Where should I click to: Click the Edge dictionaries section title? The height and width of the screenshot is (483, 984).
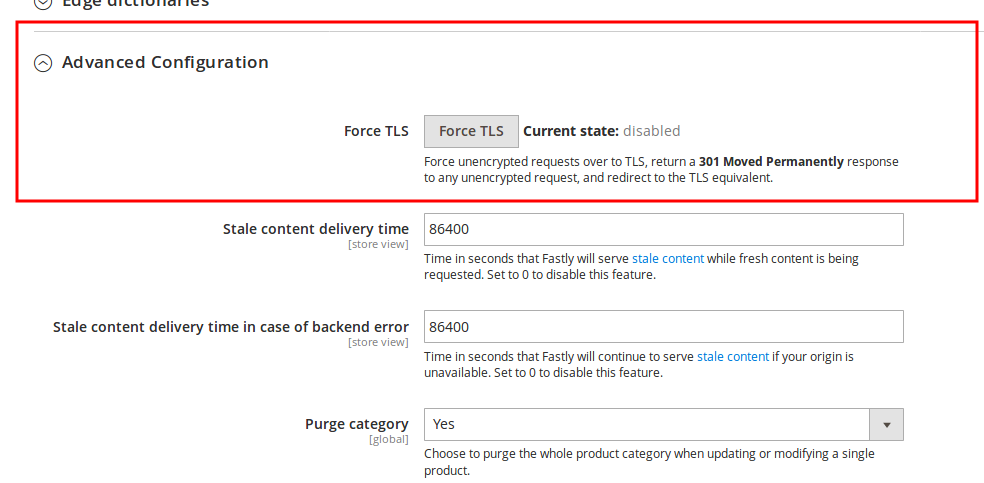click(x=136, y=3)
